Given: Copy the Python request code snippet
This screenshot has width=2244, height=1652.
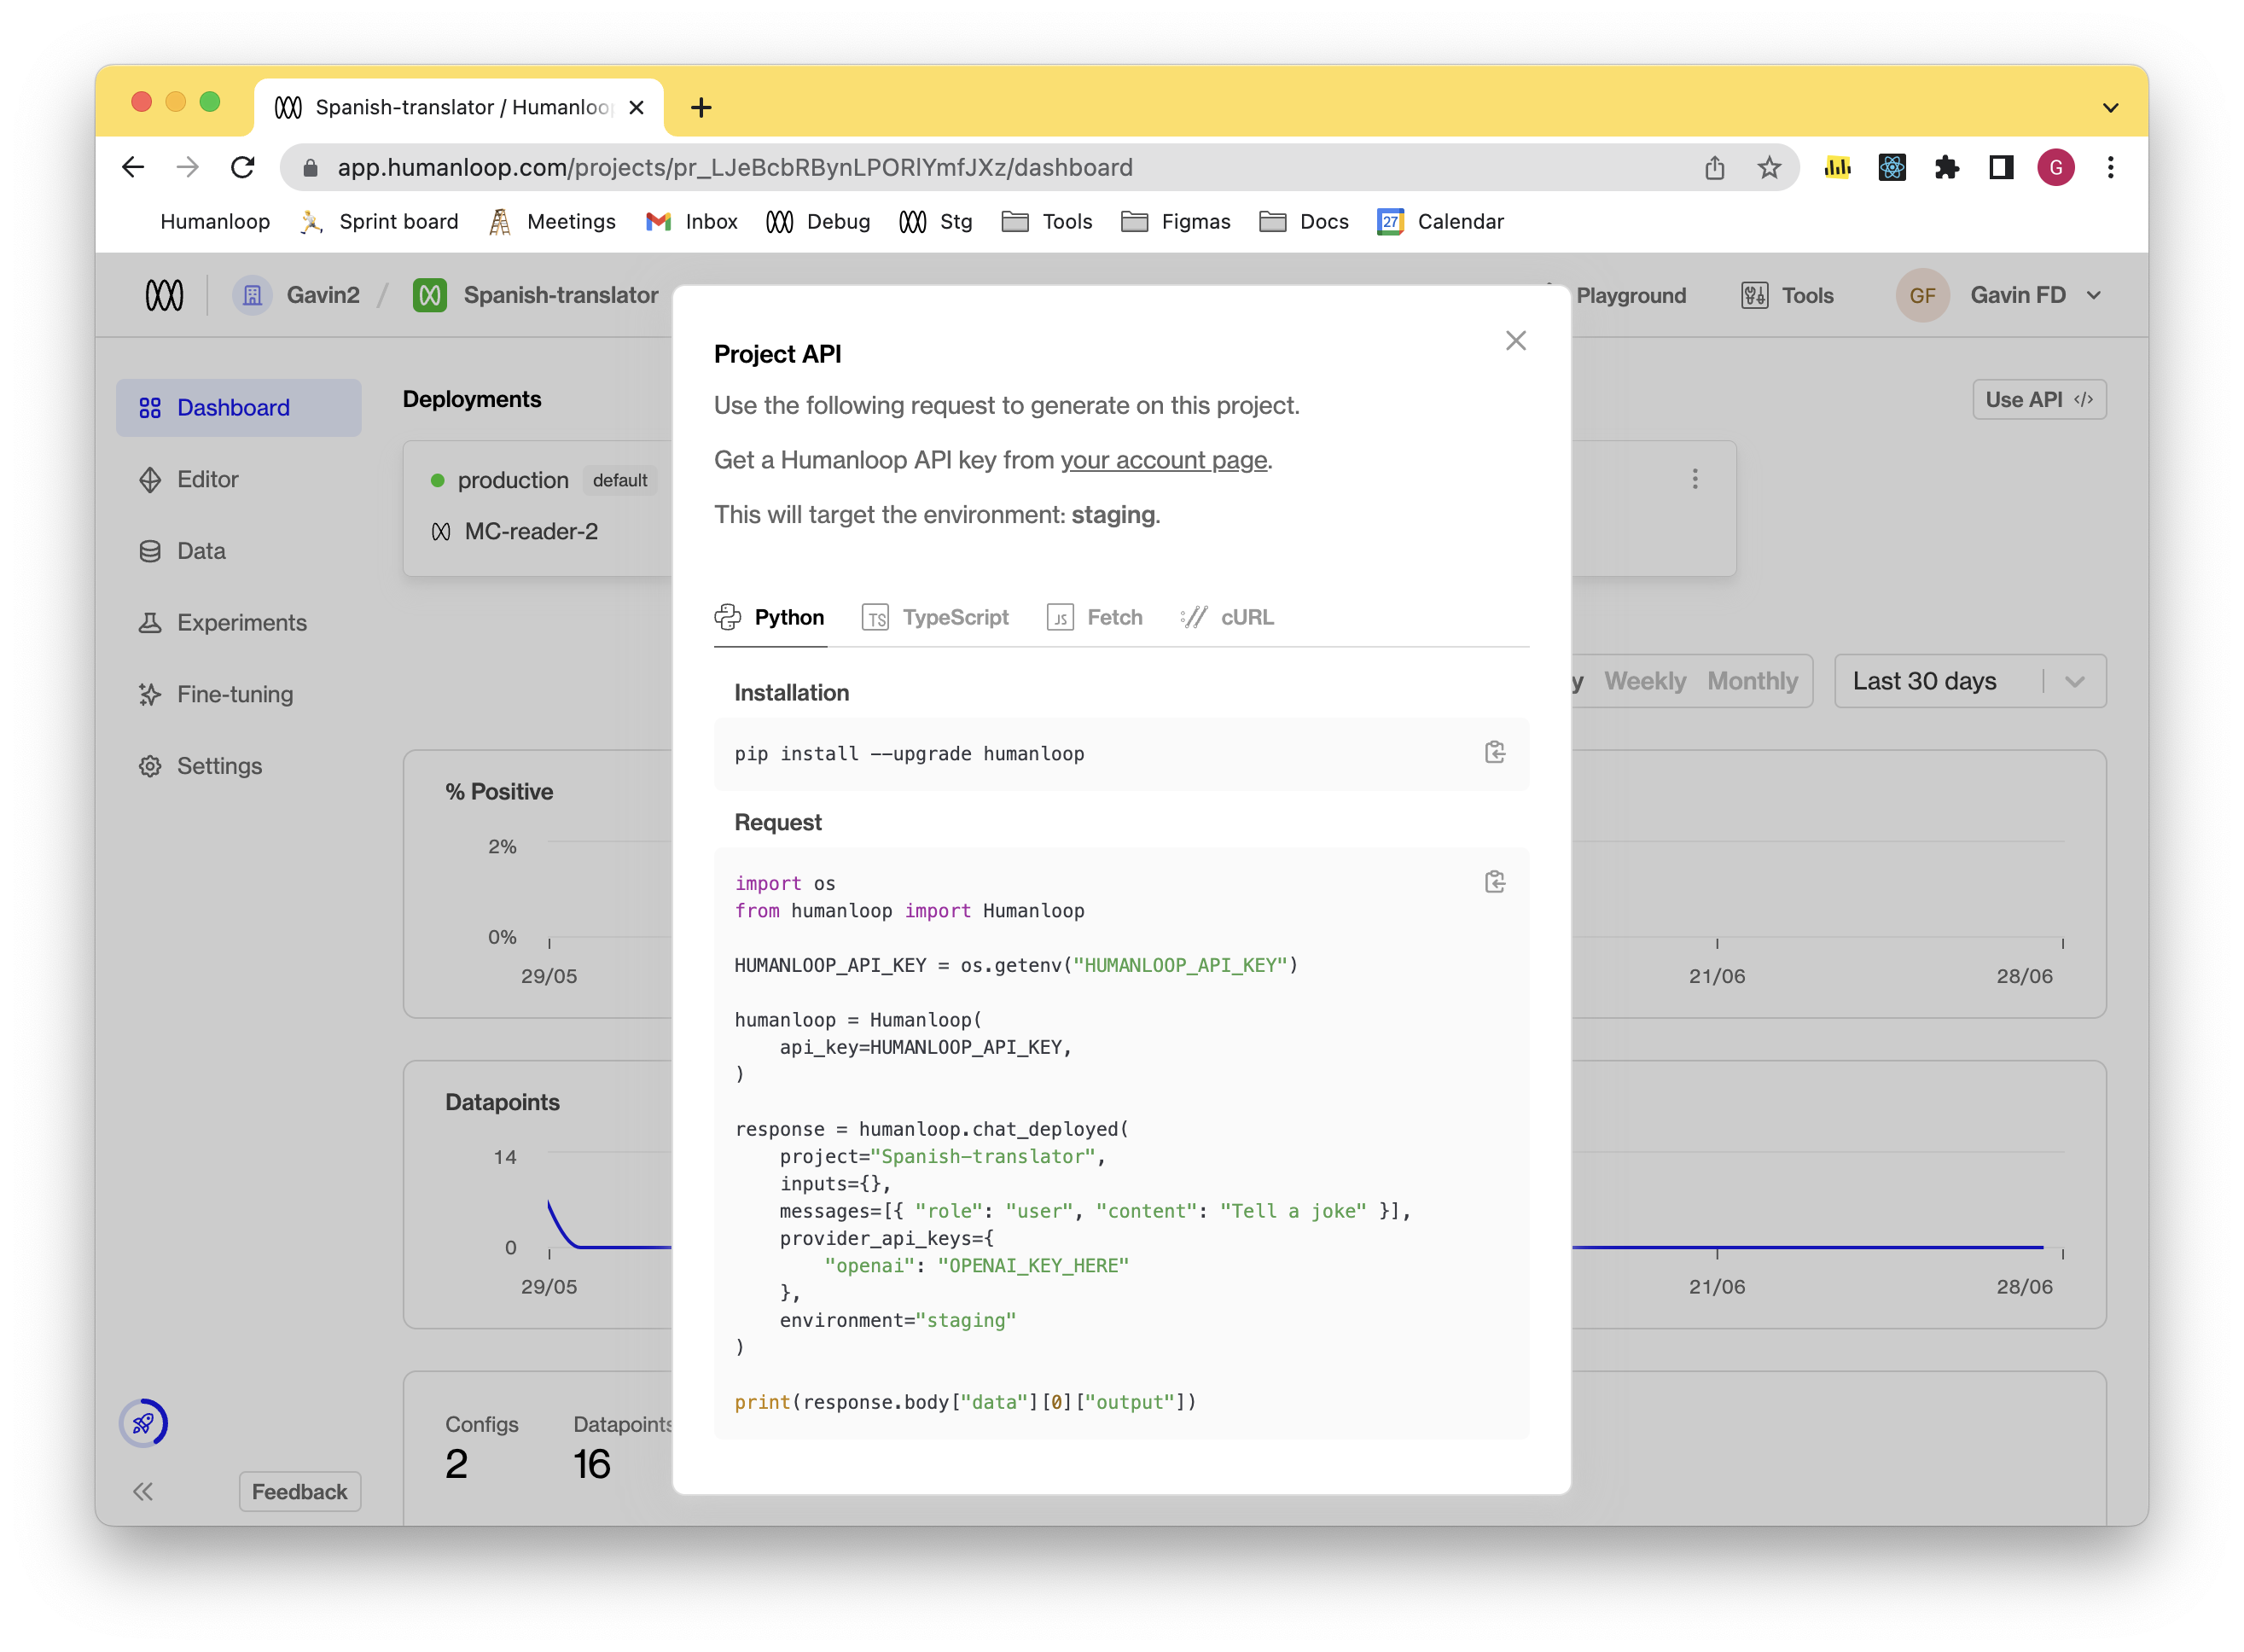Looking at the screenshot, I should point(1495,881).
